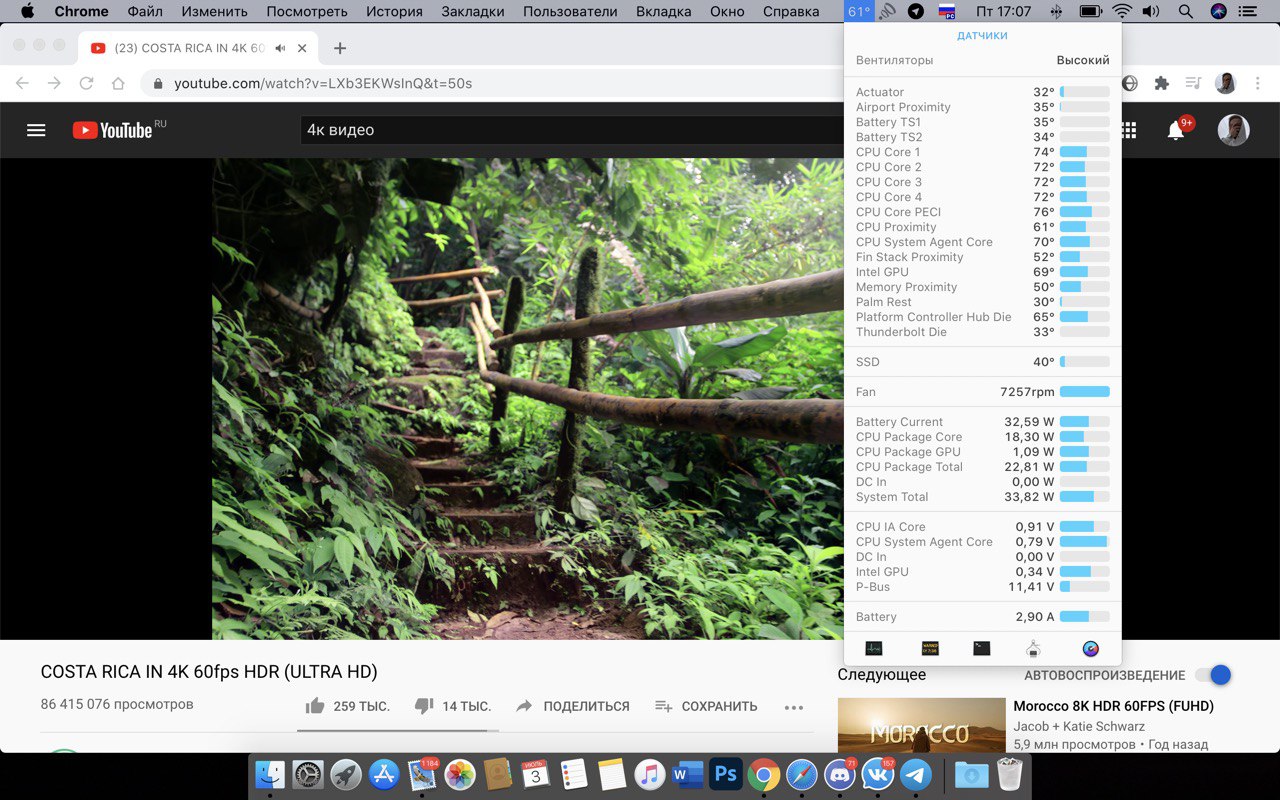Open the Закладки menu
Image resolution: width=1280 pixels, height=800 pixels.
click(471, 12)
